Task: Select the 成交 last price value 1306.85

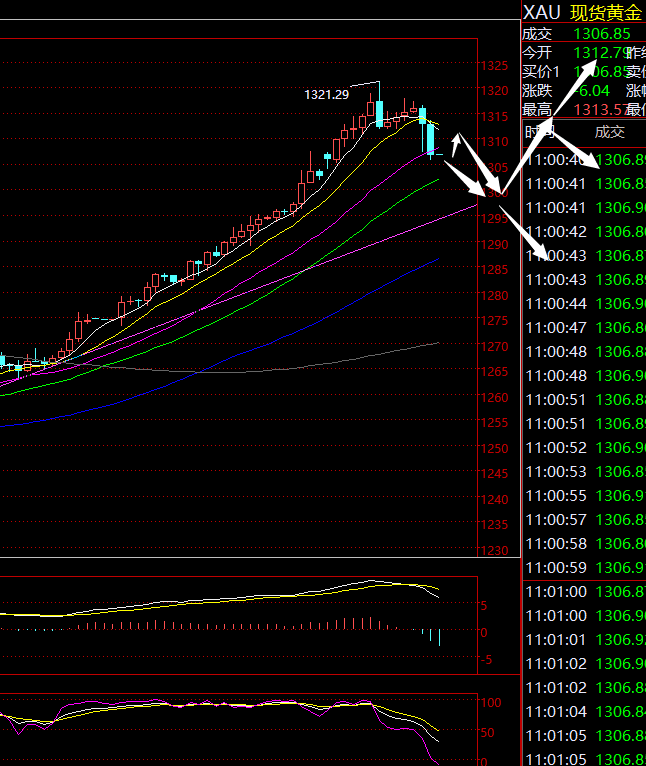Action: point(602,34)
